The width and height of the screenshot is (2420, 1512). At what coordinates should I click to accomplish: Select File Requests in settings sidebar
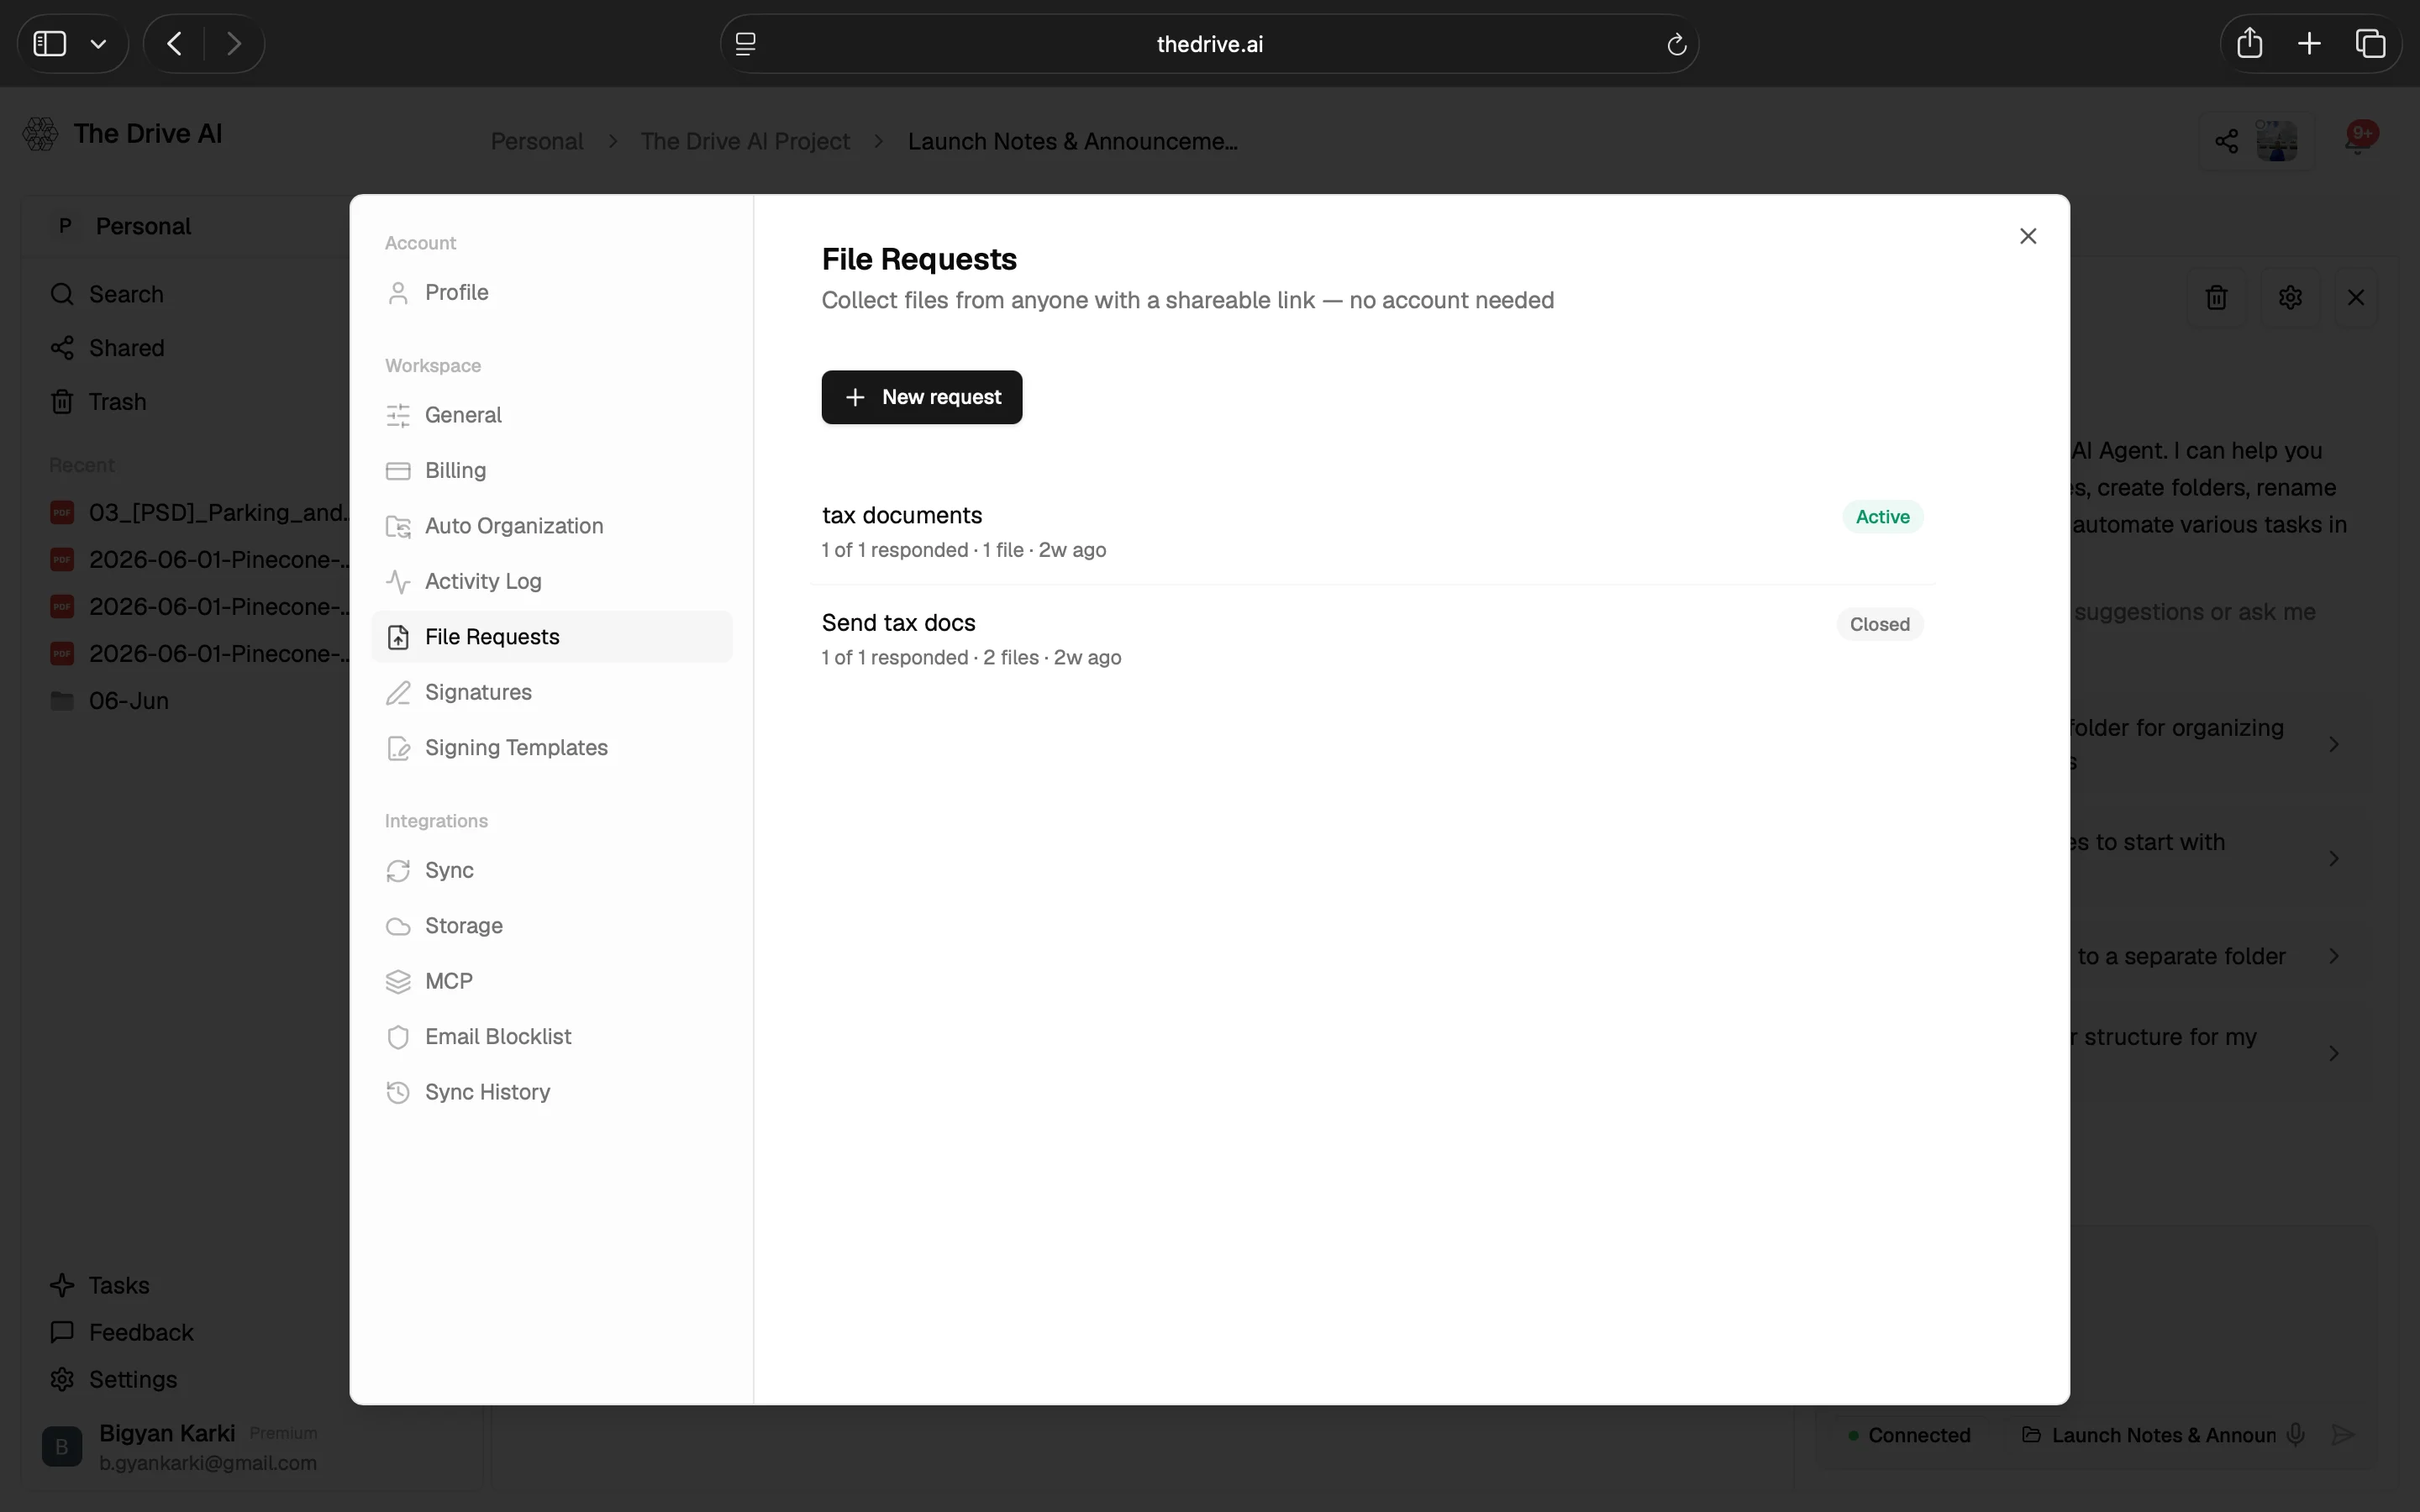tap(551, 637)
